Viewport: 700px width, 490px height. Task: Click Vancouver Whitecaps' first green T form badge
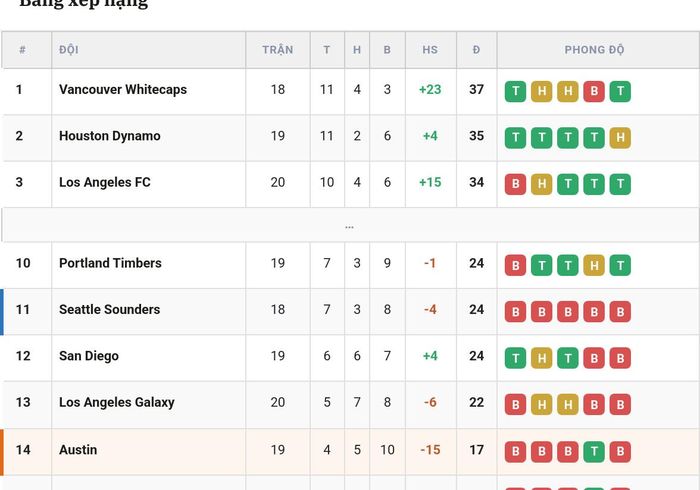pyautogui.click(x=515, y=91)
